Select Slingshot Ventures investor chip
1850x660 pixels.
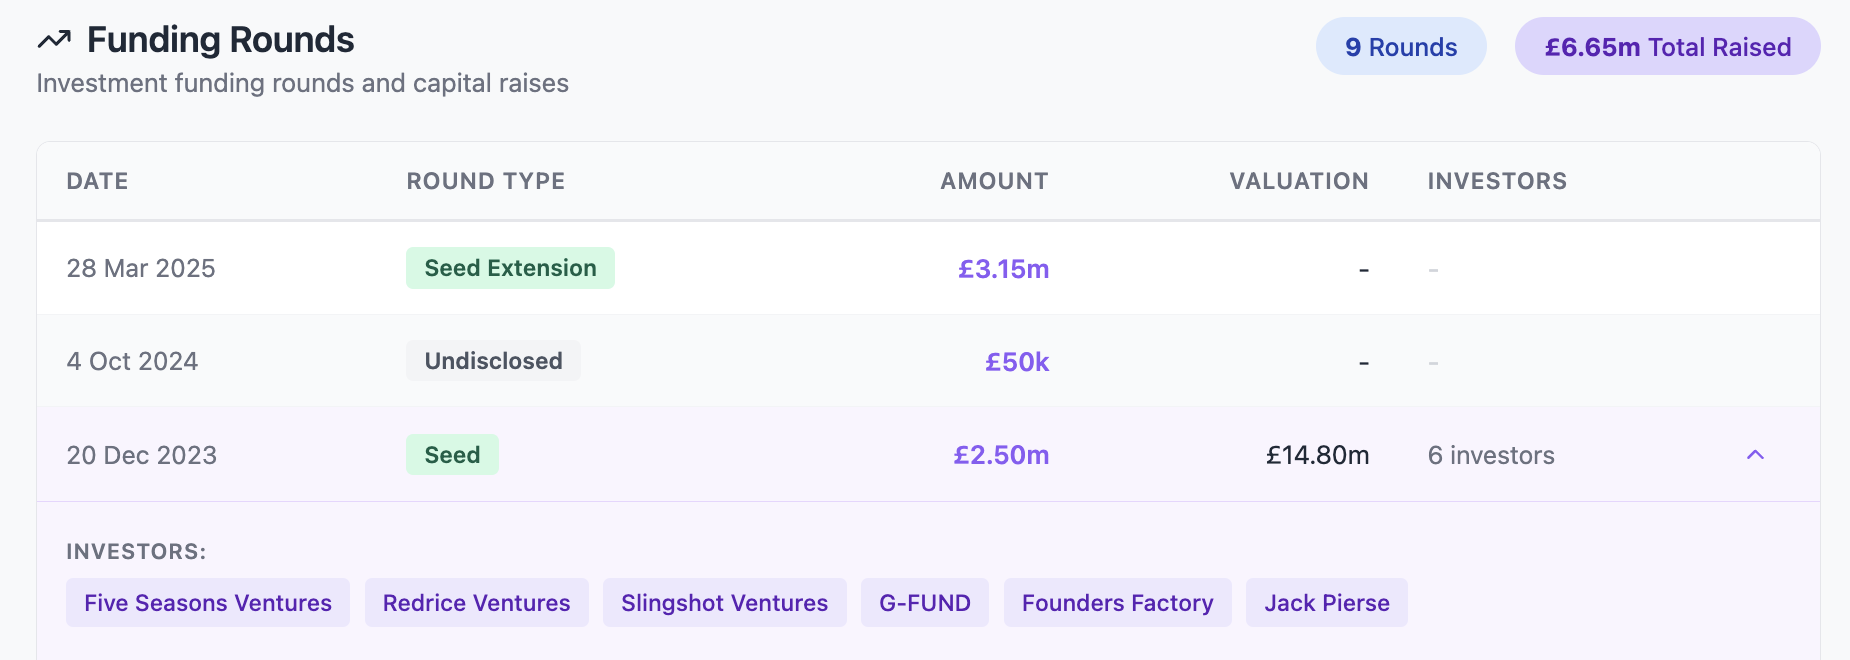724,603
